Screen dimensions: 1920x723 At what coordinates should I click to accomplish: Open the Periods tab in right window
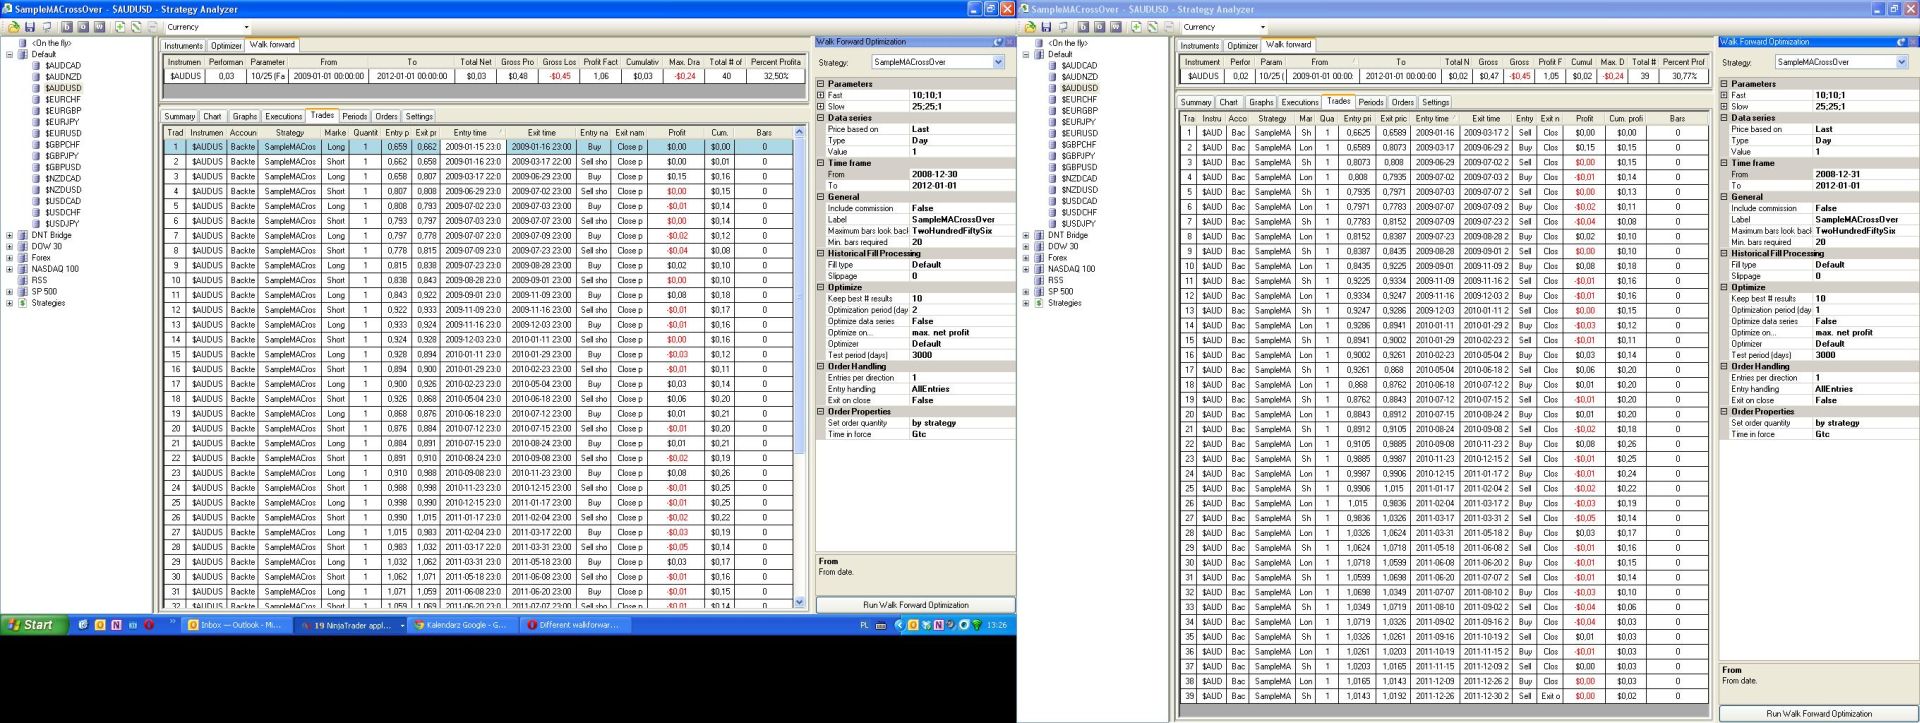1371,103
